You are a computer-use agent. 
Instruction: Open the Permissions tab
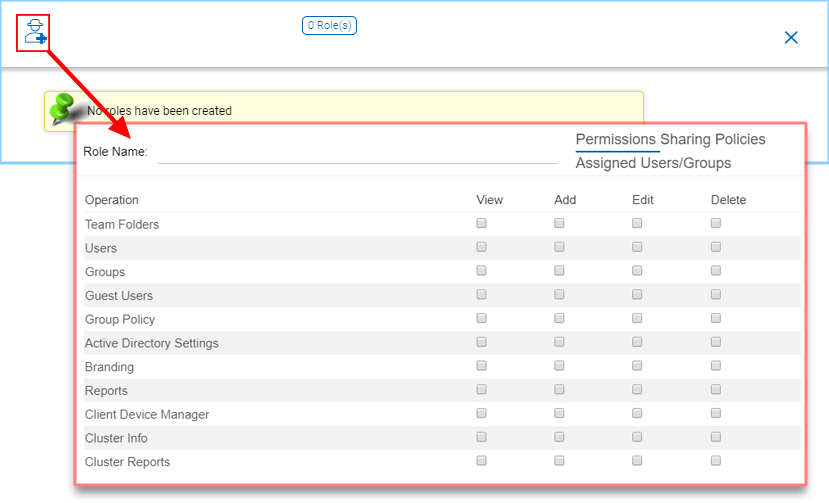tap(616, 140)
